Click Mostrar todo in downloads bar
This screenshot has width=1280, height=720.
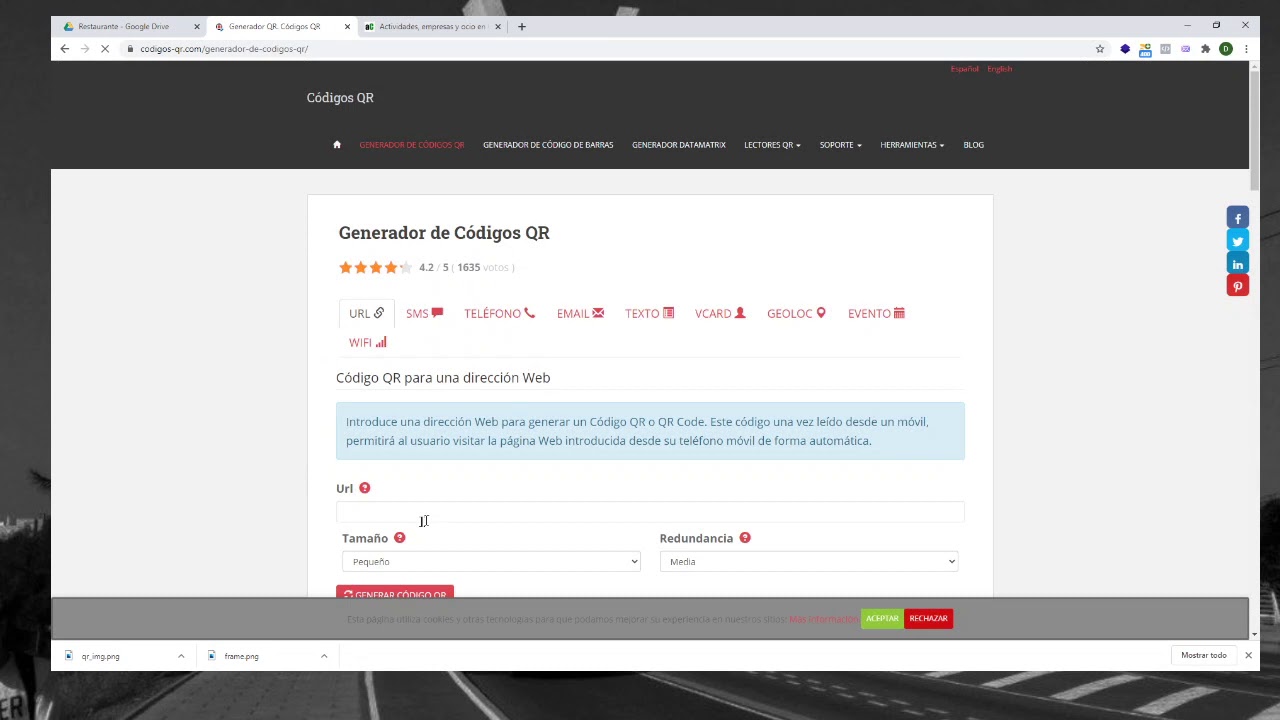point(1204,656)
